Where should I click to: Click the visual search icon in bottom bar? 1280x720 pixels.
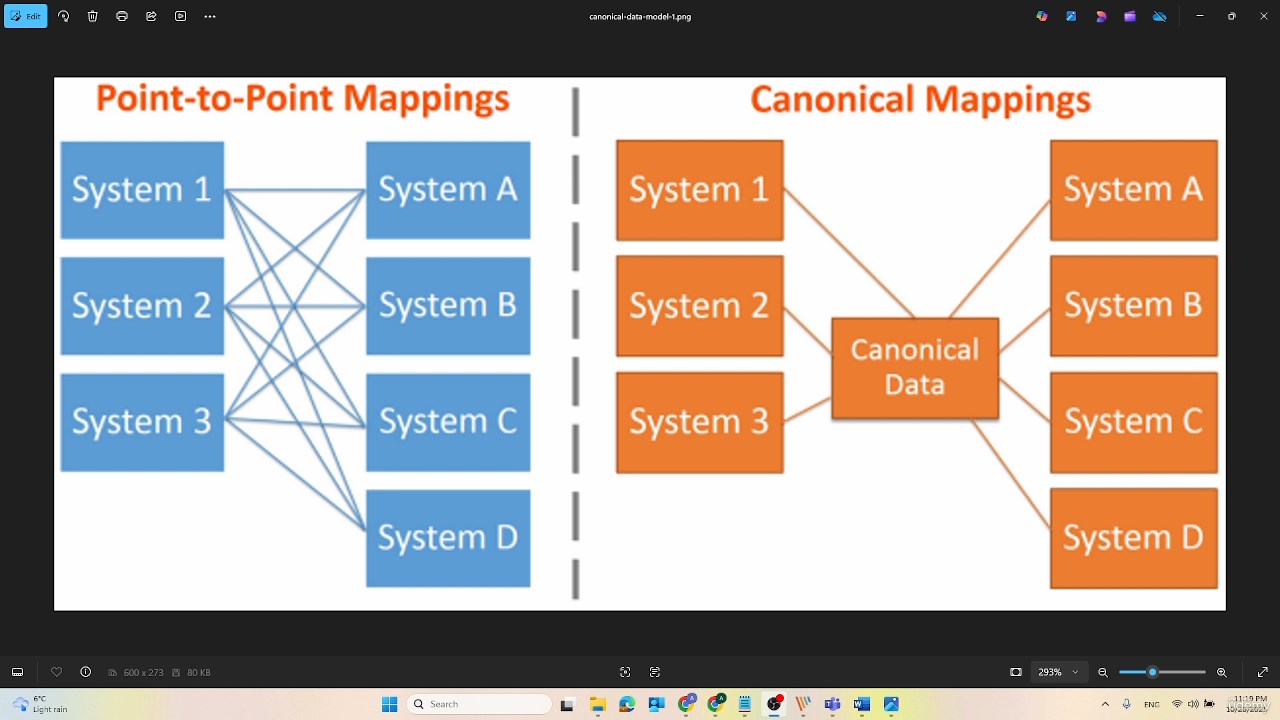coord(625,672)
